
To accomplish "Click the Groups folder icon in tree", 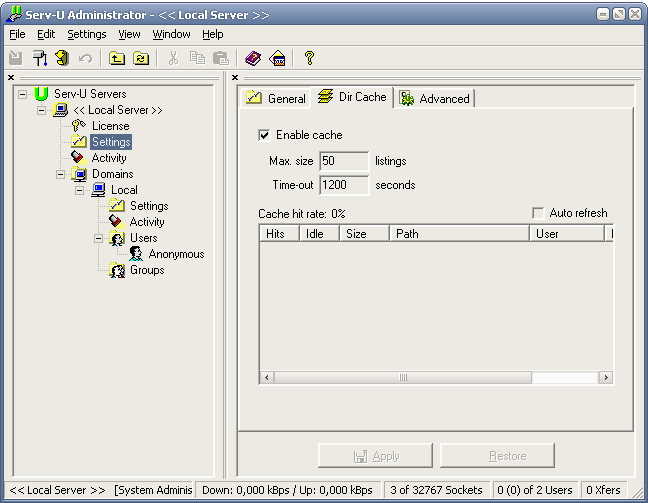I will [117, 270].
